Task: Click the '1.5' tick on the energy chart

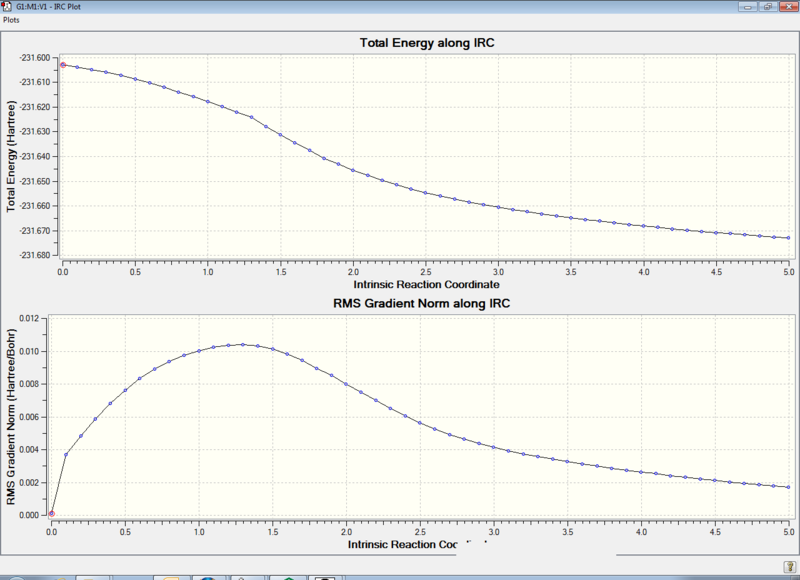Action: click(281, 272)
